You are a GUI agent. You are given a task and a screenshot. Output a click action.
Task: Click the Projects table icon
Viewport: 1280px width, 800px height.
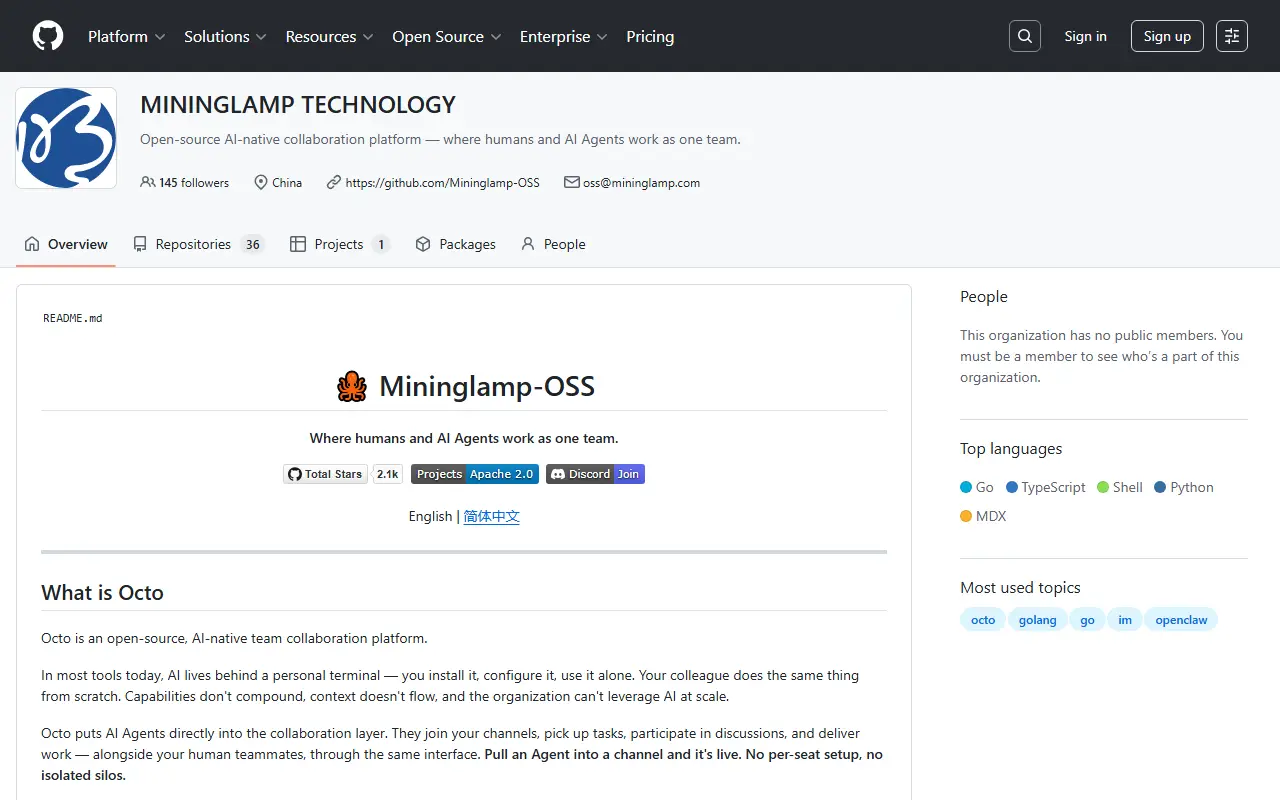(x=298, y=244)
